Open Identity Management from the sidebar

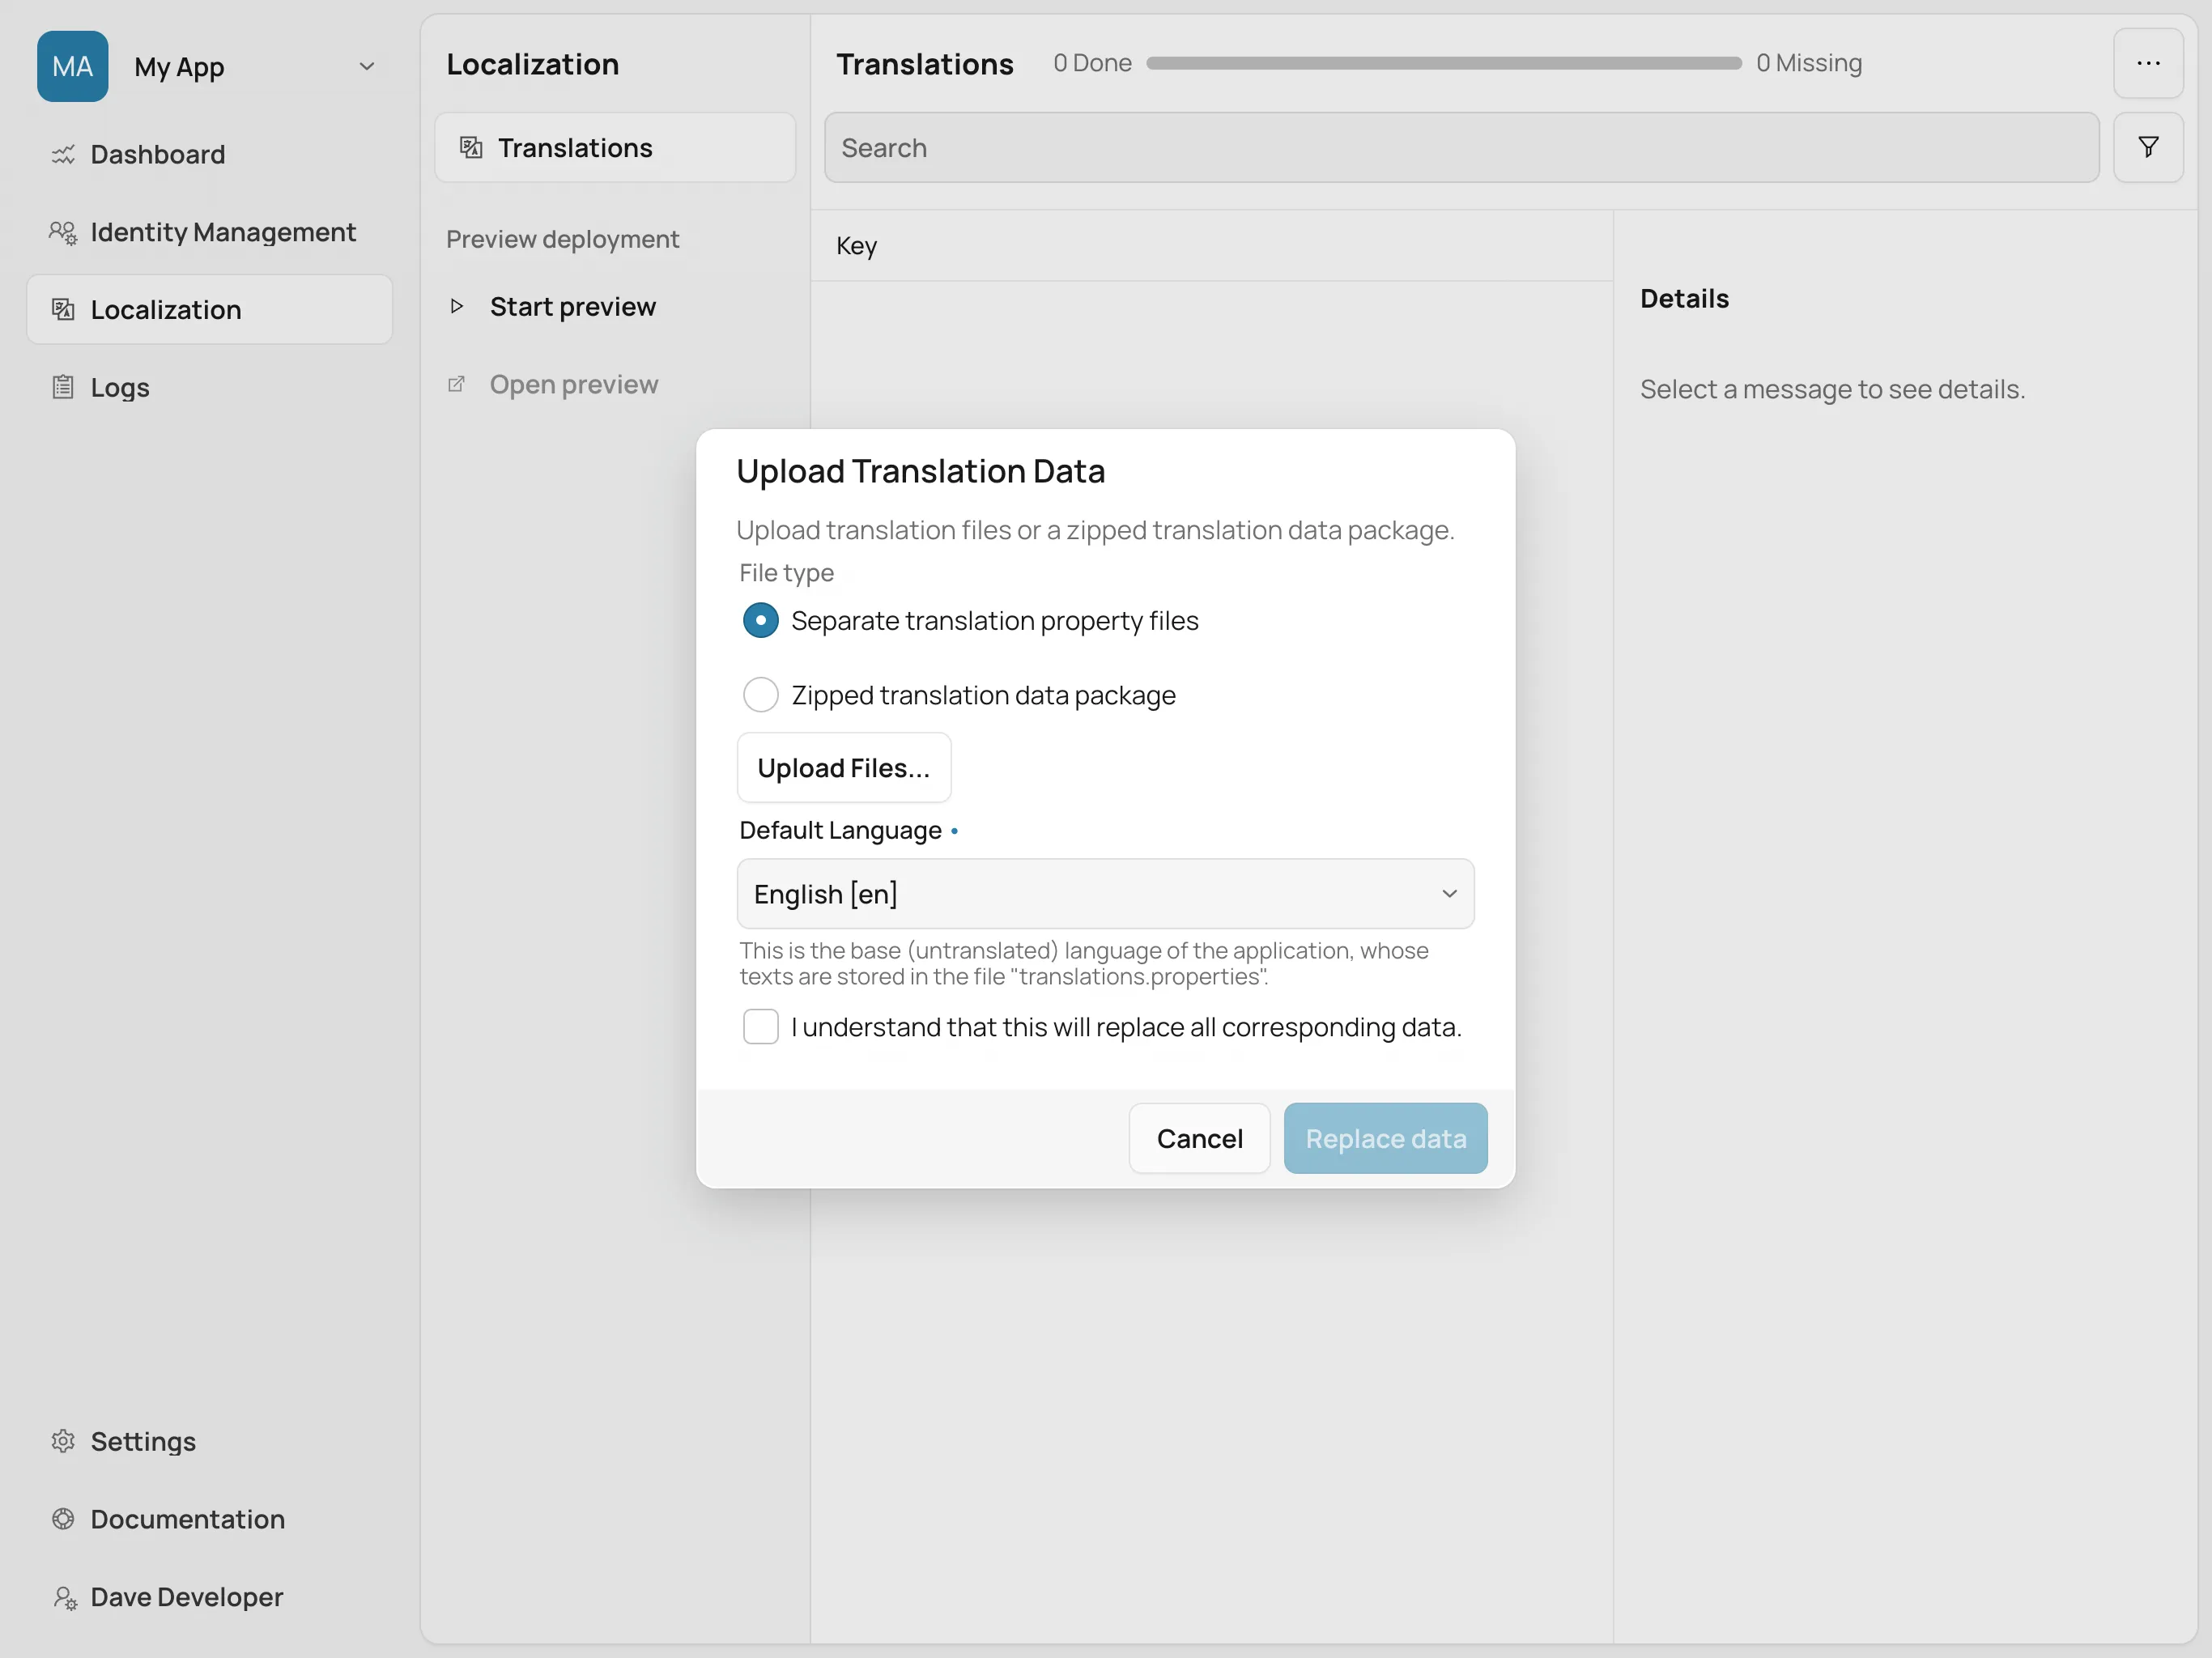click(222, 232)
